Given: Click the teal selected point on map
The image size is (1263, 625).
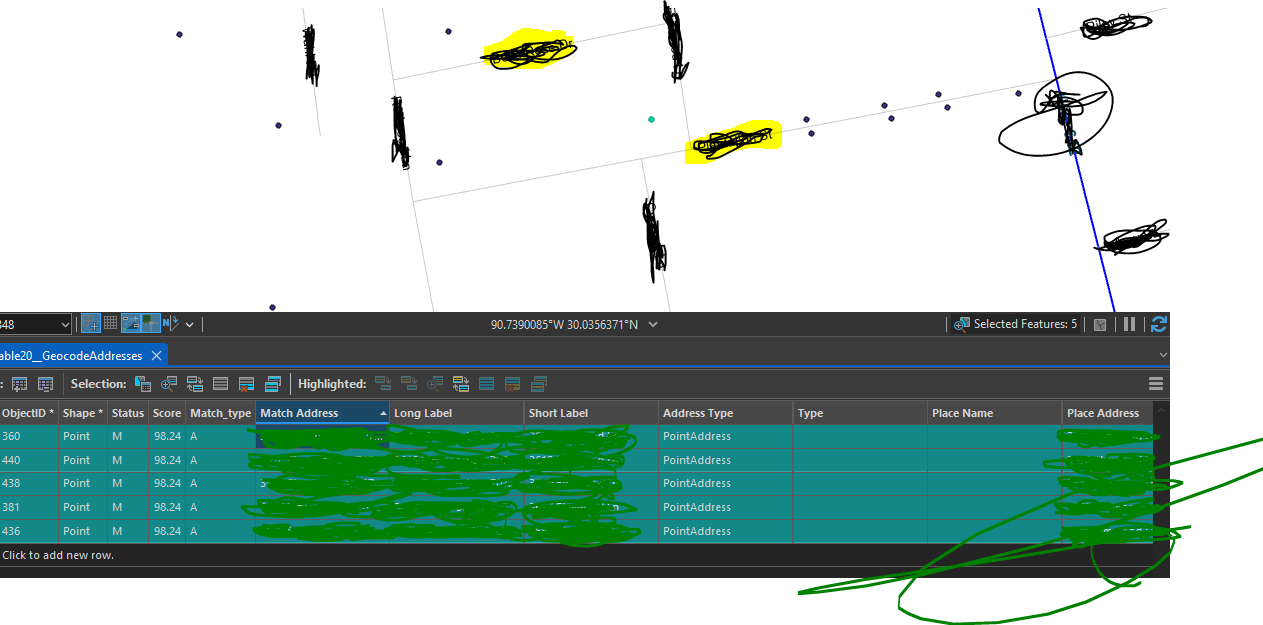Looking at the screenshot, I should click(651, 119).
